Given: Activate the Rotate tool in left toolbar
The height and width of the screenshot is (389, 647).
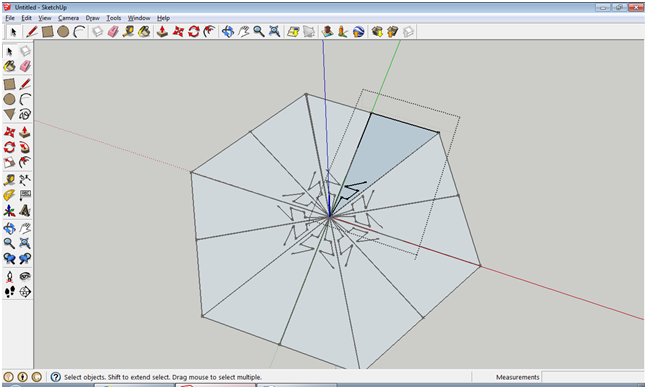Looking at the screenshot, I should pos(9,147).
